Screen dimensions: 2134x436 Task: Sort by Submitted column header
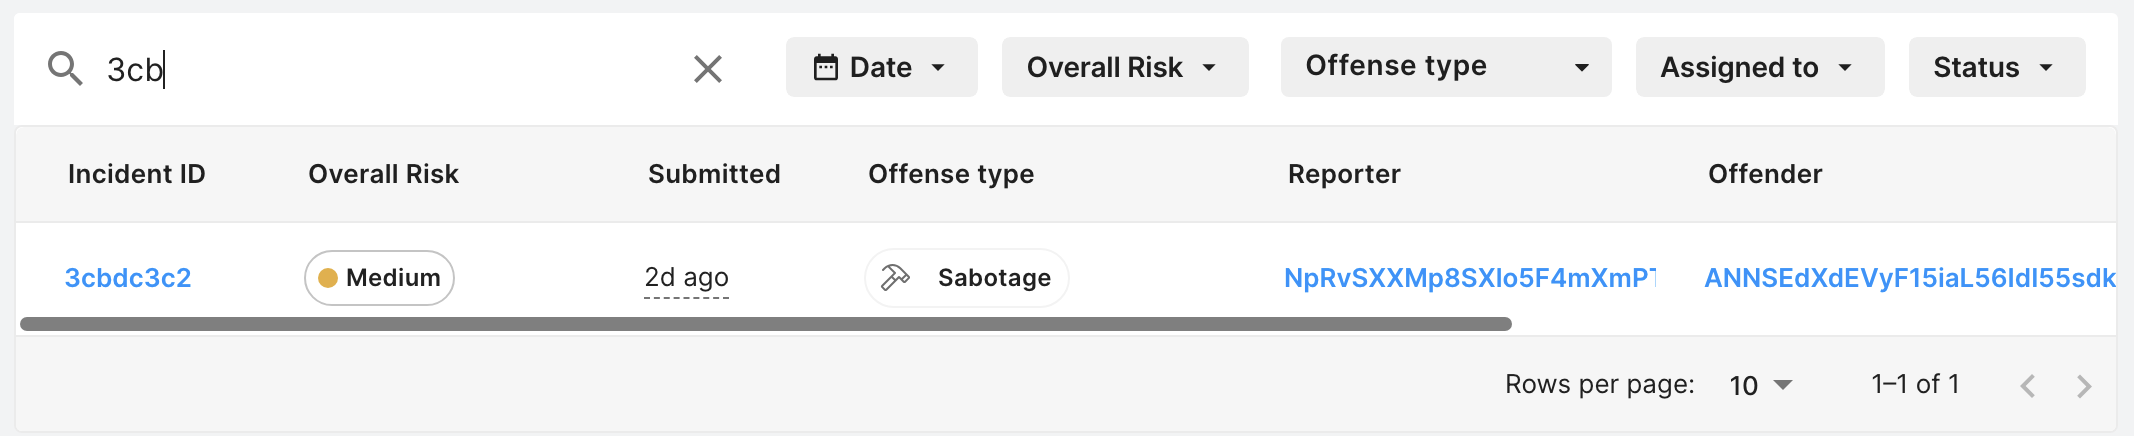pos(714,174)
